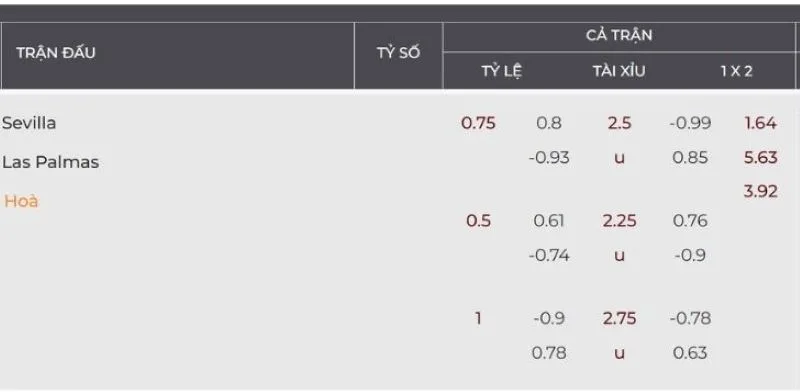Click the TỶ LỆ column header

(502, 71)
